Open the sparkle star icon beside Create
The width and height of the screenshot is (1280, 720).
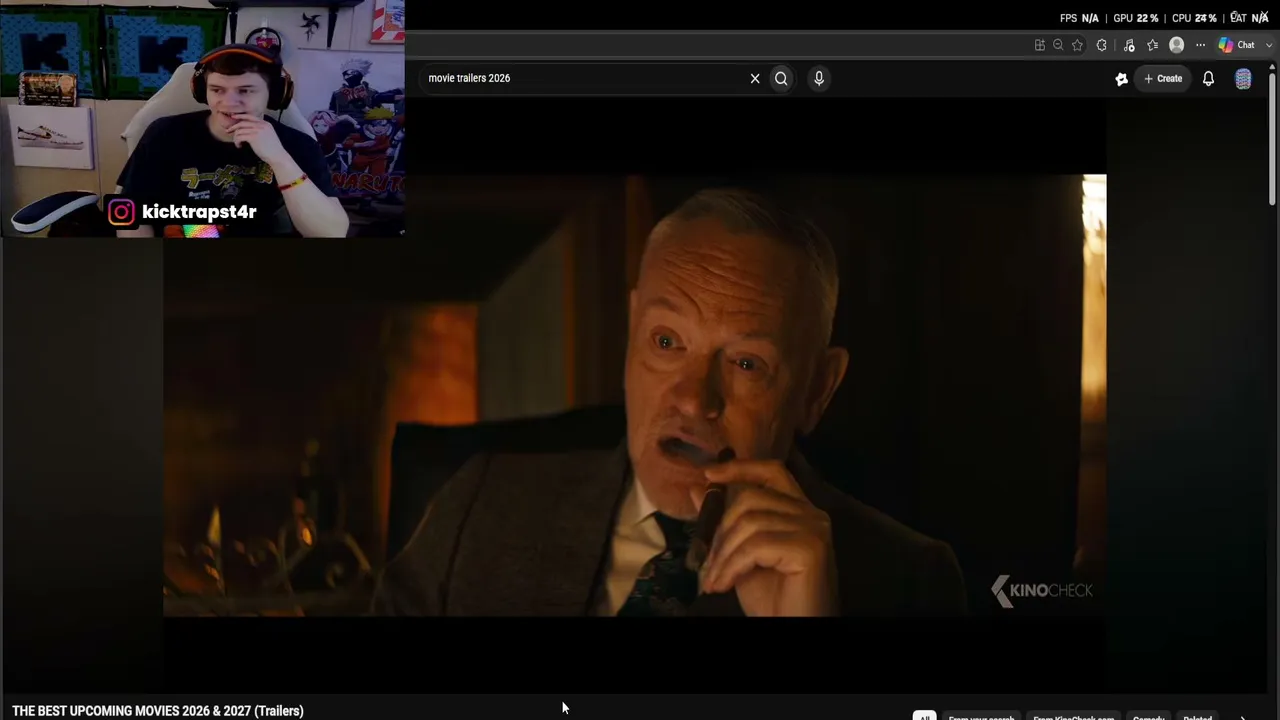point(1122,78)
